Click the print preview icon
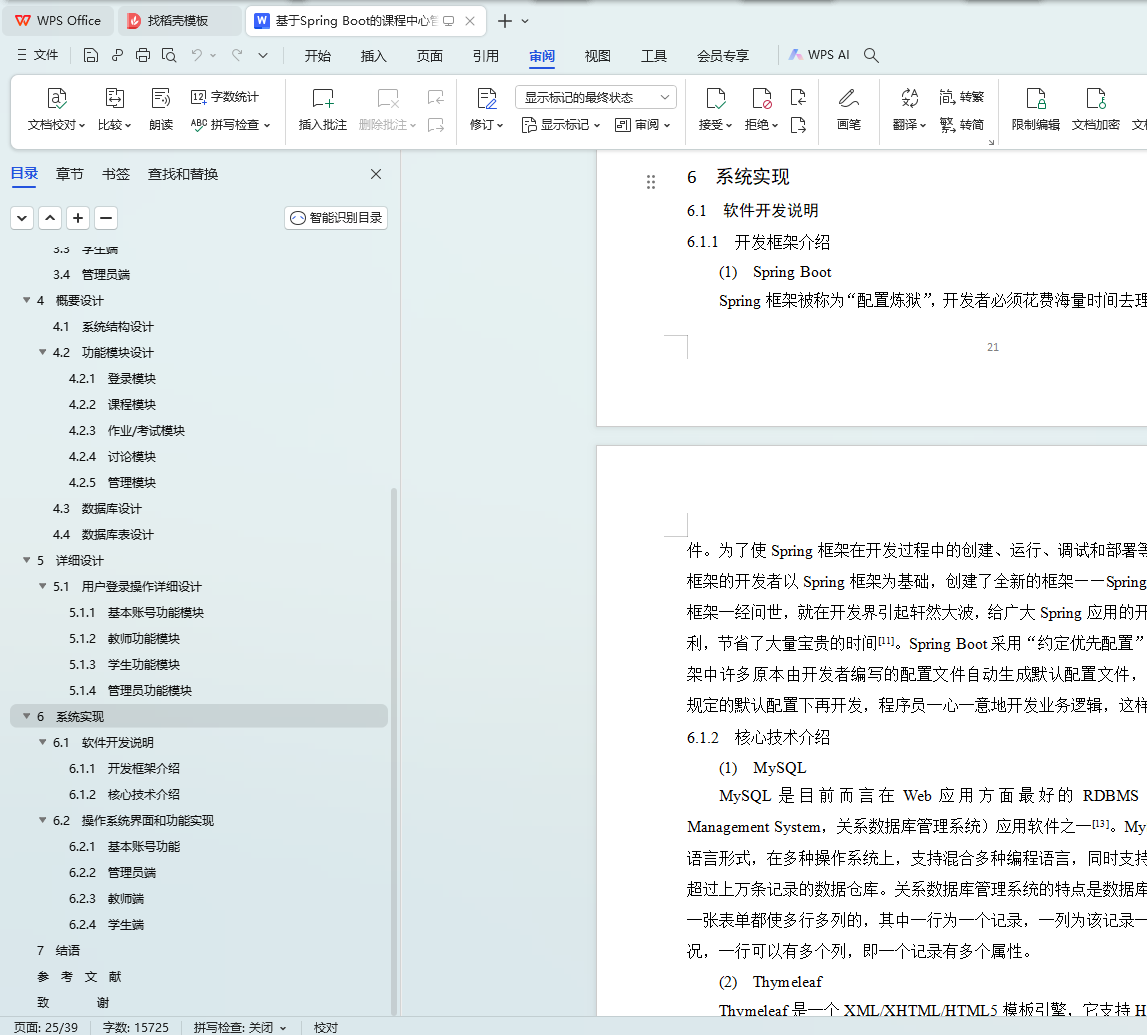The width and height of the screenshot is (1147, 1035). pos(169,56)
